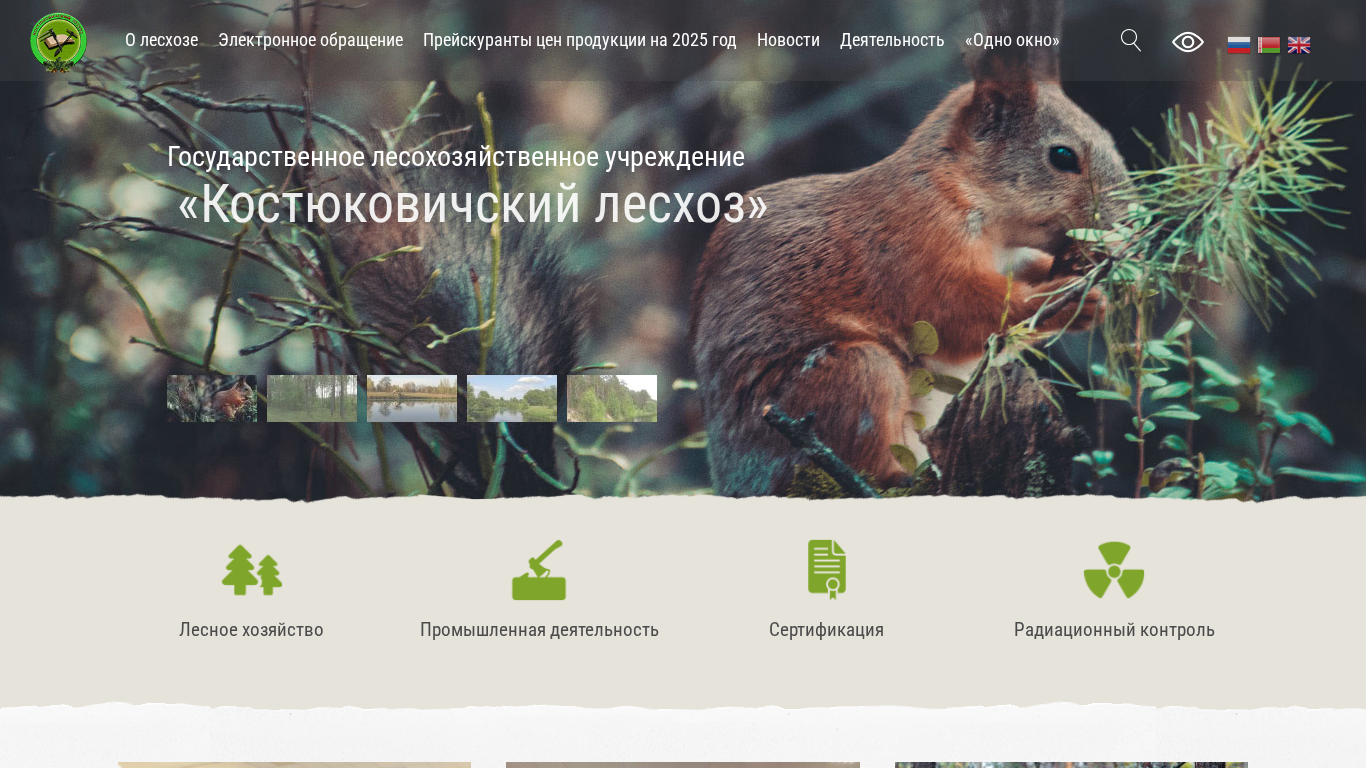Open the site search magnifier
Viewport: 1366px width, 768px height.
pyautogui.click(x=1131, y=40)
